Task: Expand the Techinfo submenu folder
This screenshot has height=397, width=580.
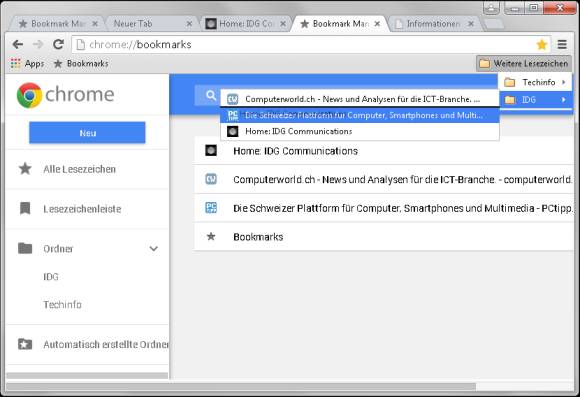Action: (x=535, y=82)
